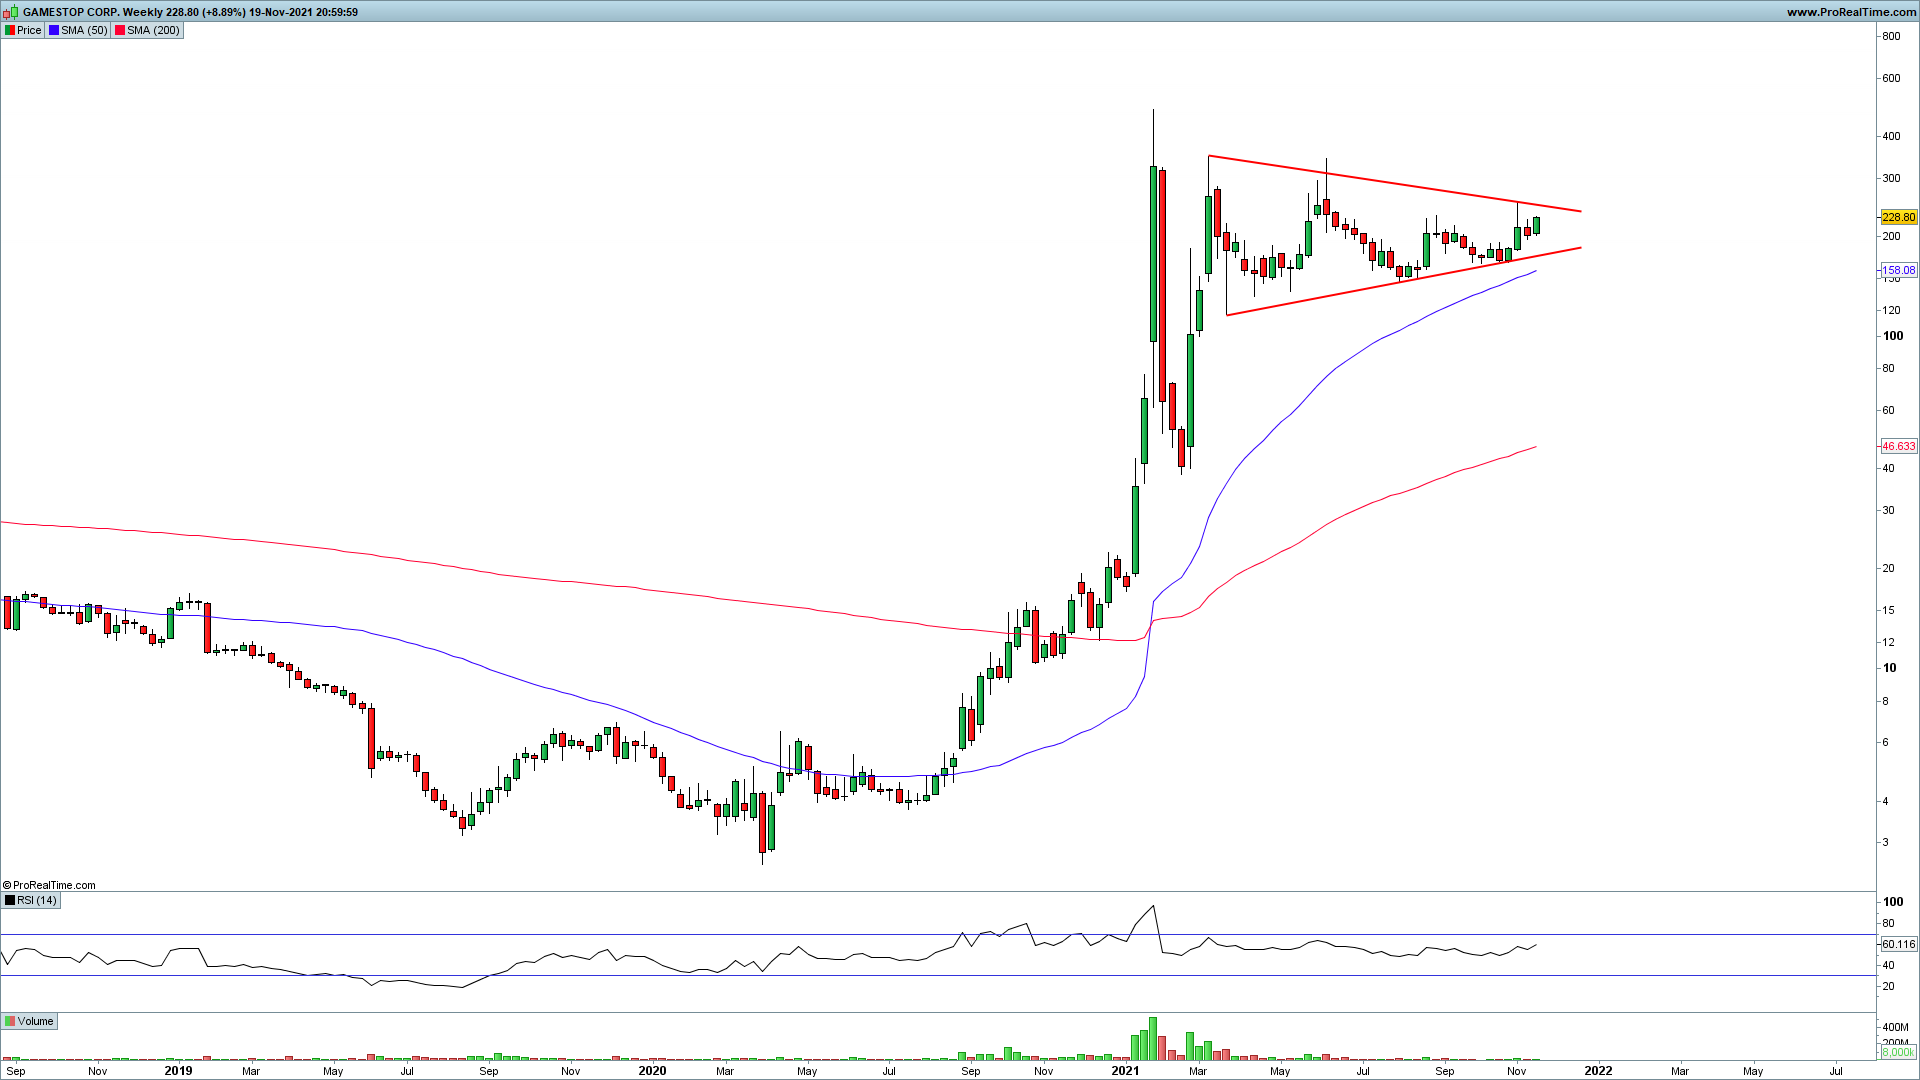Image resolution: width=1920 pixels, height=1080 pixels.
Task: Click the Volume panel label
Action: [x=35, y=1021]
